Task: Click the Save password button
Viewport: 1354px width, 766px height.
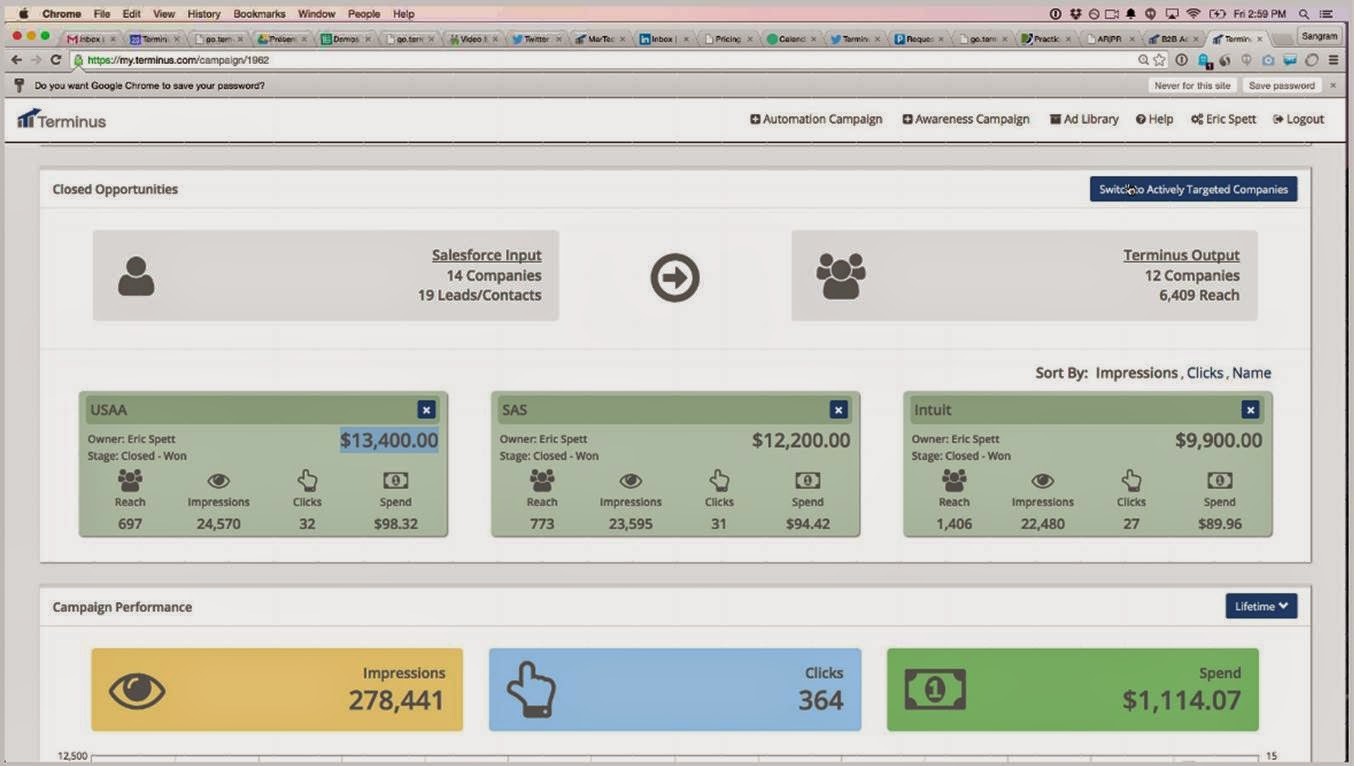Action: point(1281,86)
